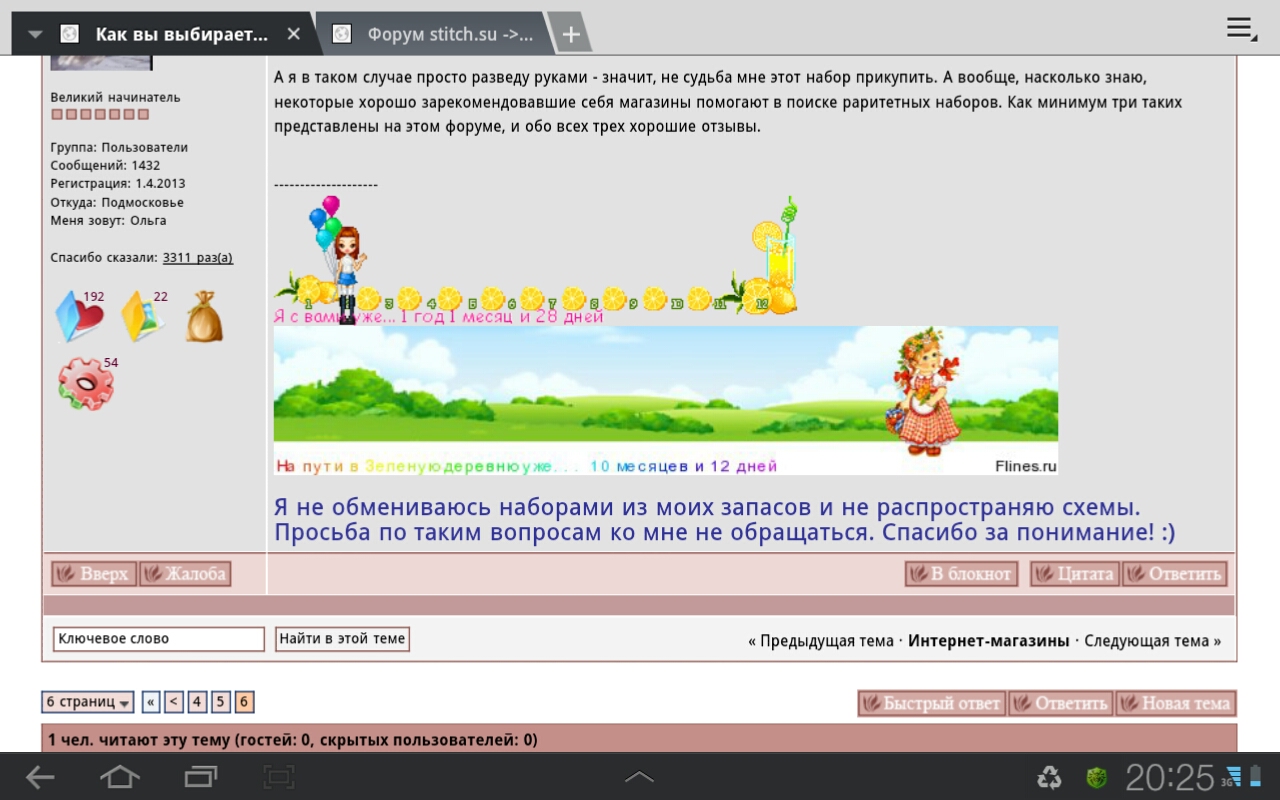This screenshot has width=1280, height=800.
Task: Open the tab list dropdown arrow
Action: tap(35, 35)
